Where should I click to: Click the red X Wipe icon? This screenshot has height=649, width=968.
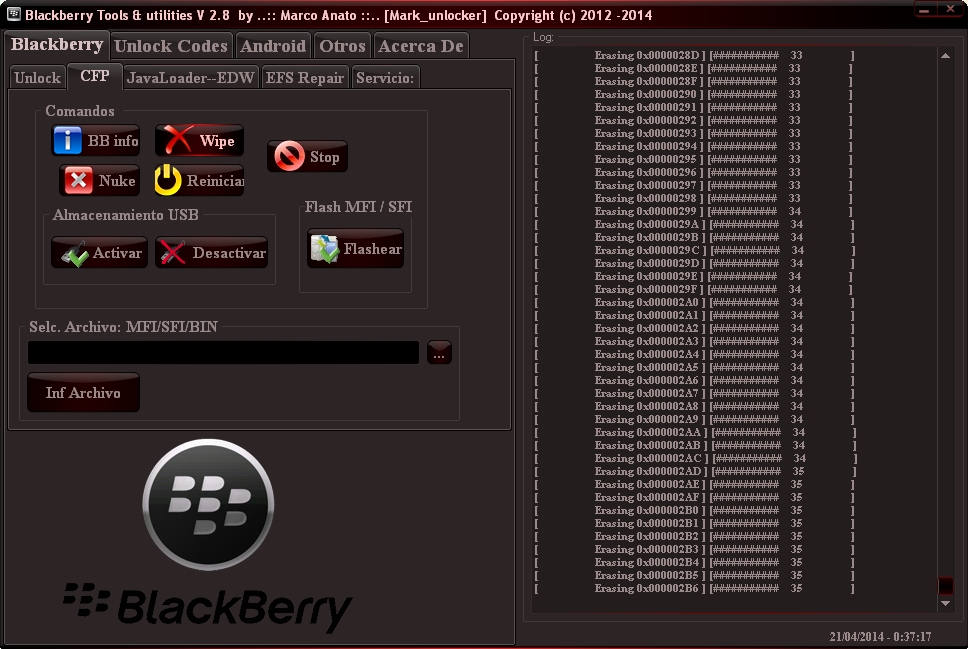[x=177, y=140]
